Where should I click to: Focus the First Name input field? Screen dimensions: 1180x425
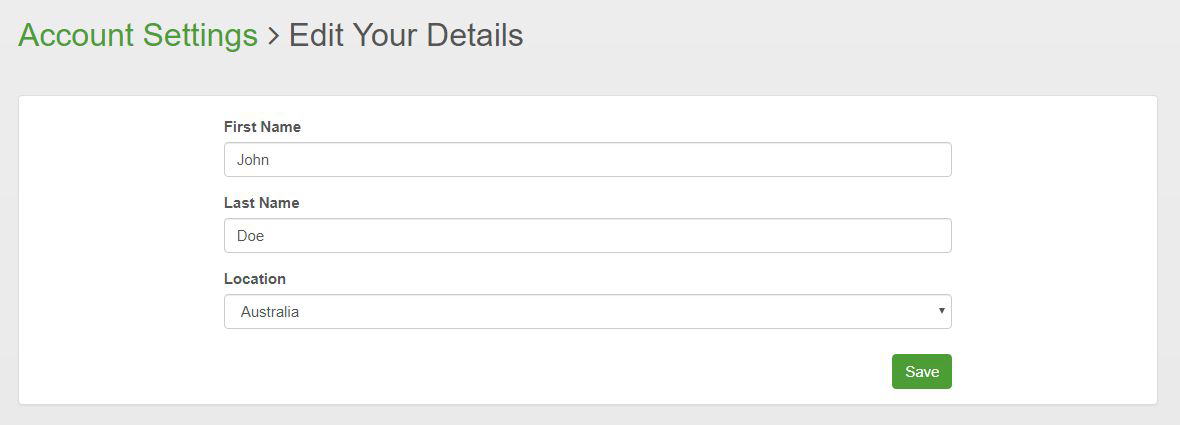coord(587,160)
